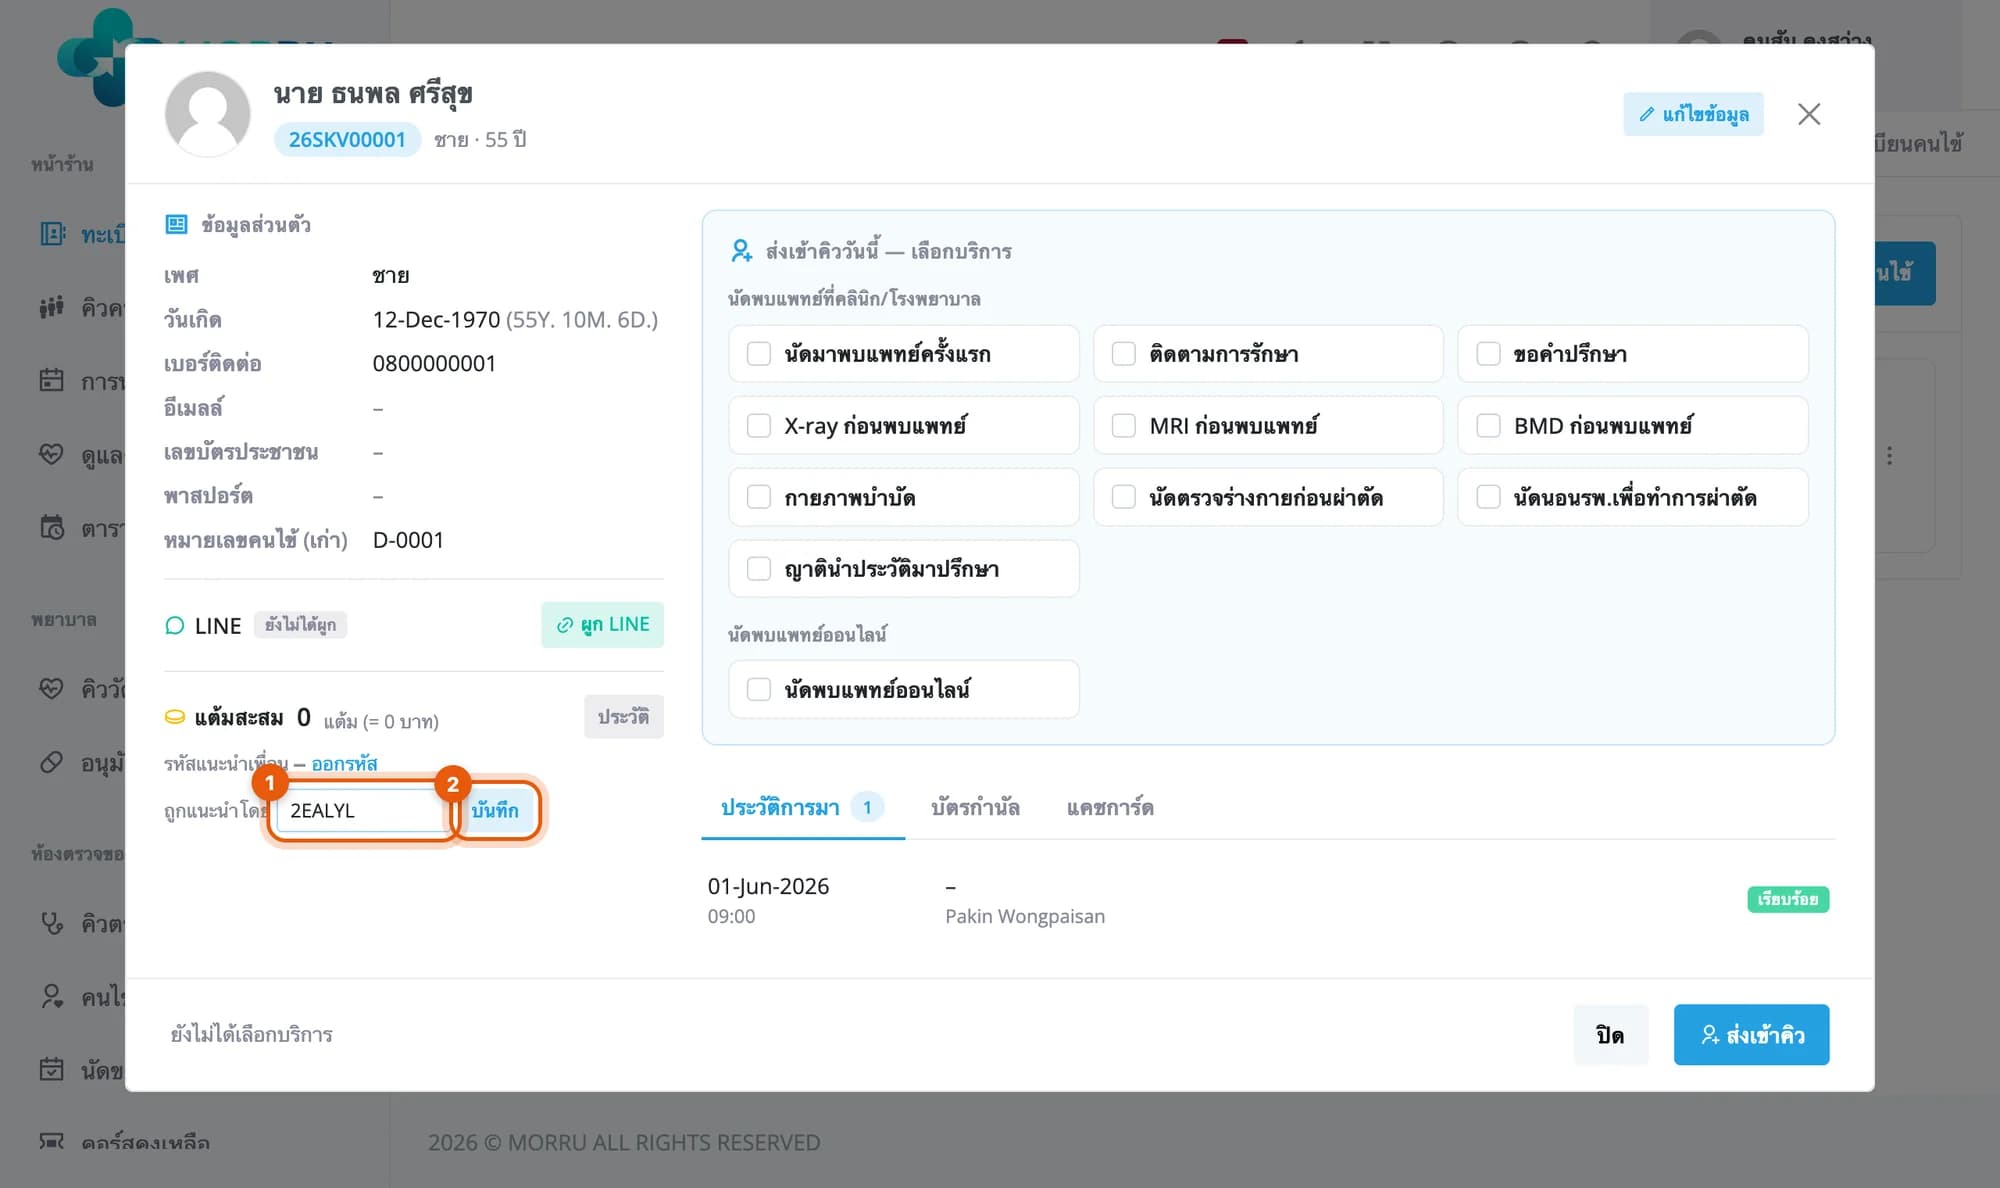The height and width of the screenshot is (1188, 2000).
Task: Click the patient ID badge 26SKV00001
Action: pyautogui.click(x=347, y=139)
